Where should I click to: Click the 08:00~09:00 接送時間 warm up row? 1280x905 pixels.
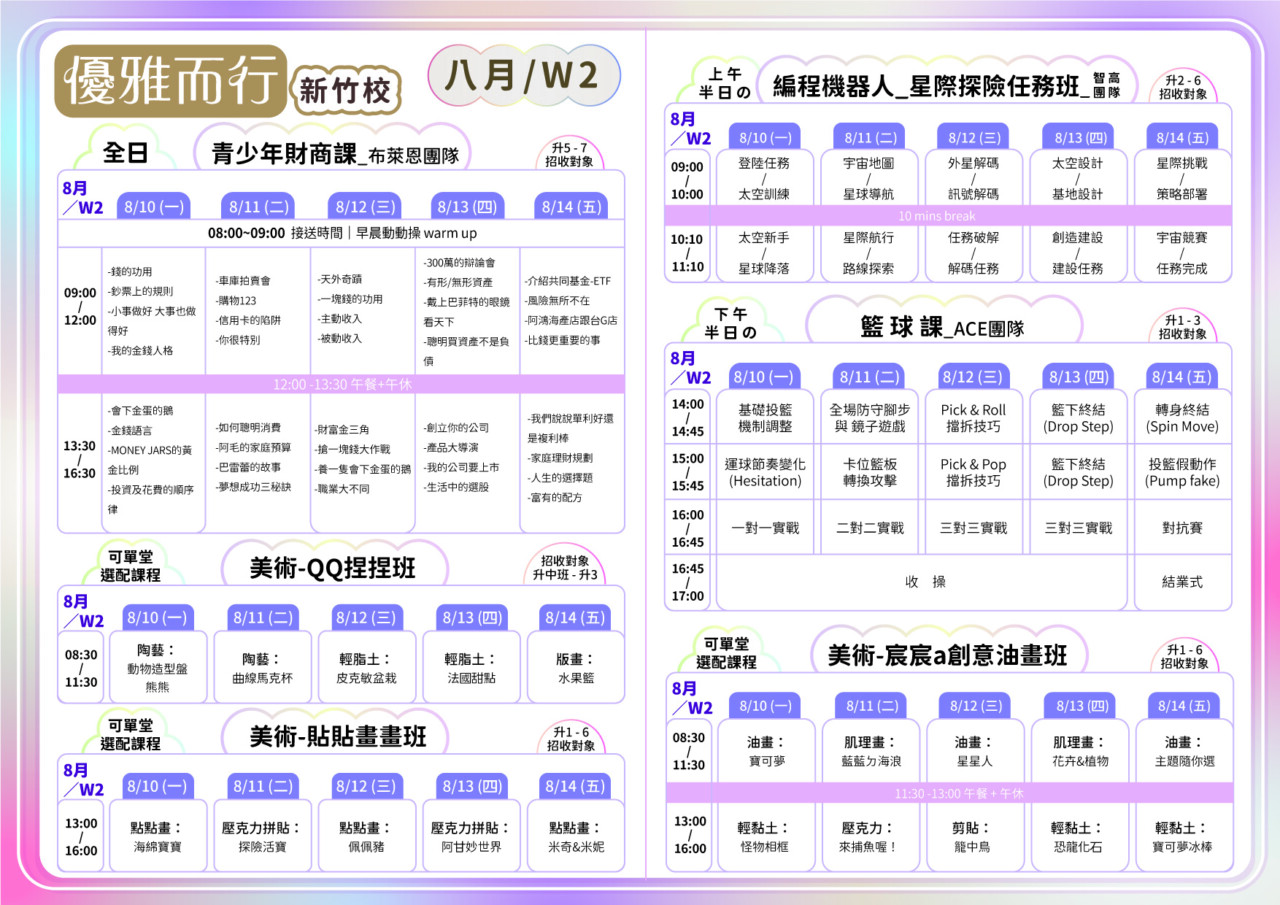(342, 232)
